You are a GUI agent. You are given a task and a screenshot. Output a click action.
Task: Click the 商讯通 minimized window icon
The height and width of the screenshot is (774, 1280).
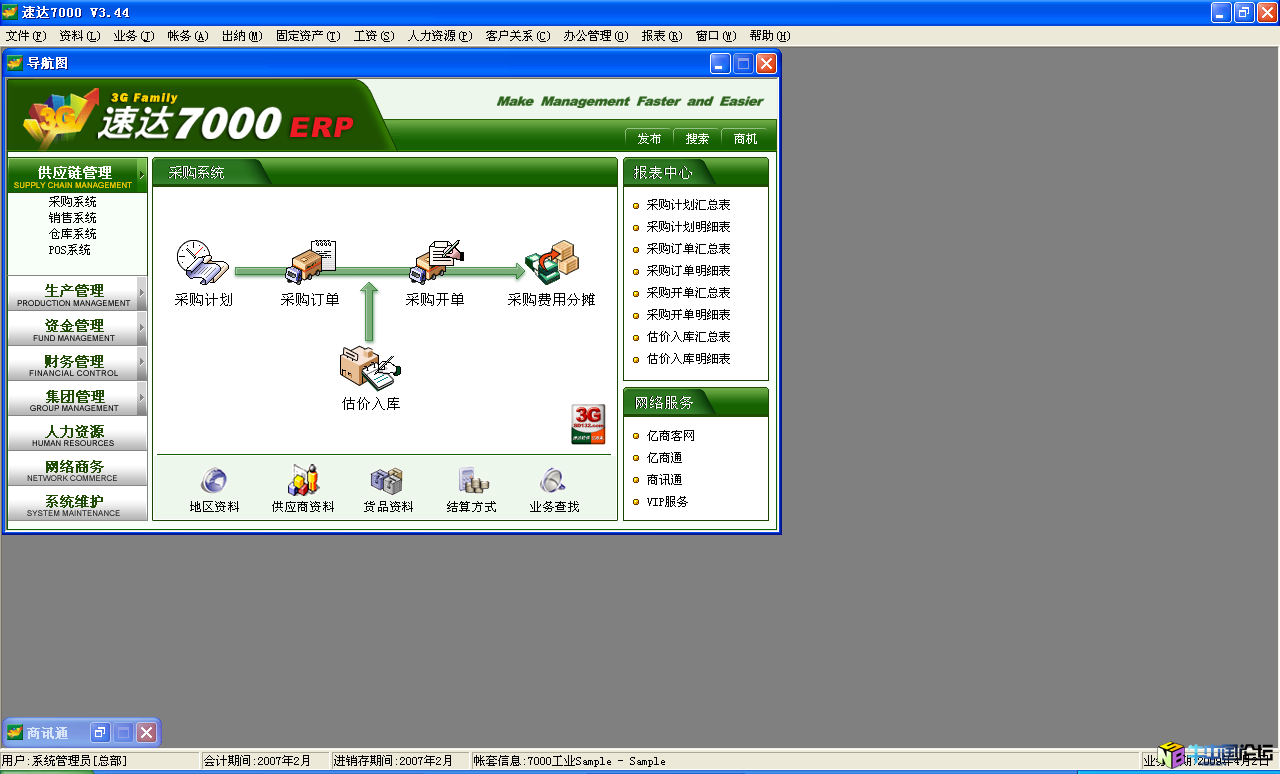click(15, 733)
